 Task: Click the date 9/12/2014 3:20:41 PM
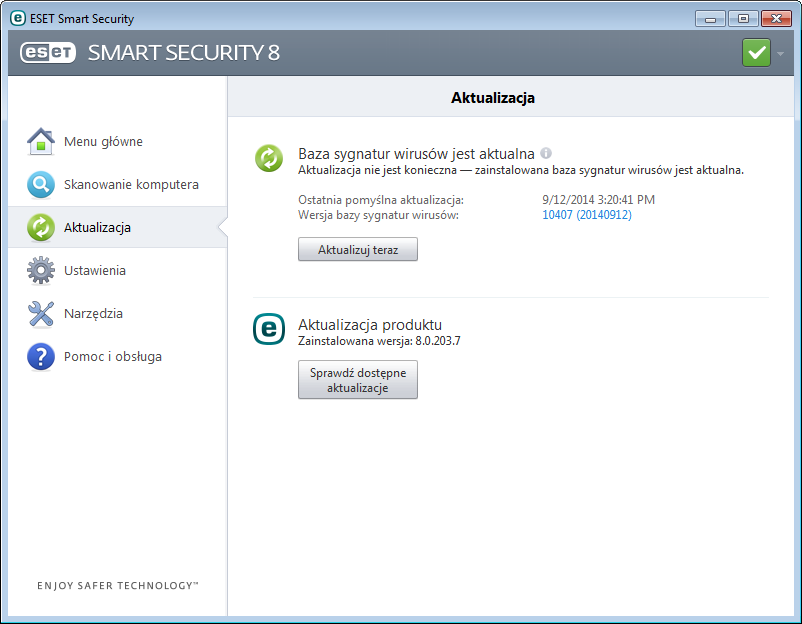(598, 199)
